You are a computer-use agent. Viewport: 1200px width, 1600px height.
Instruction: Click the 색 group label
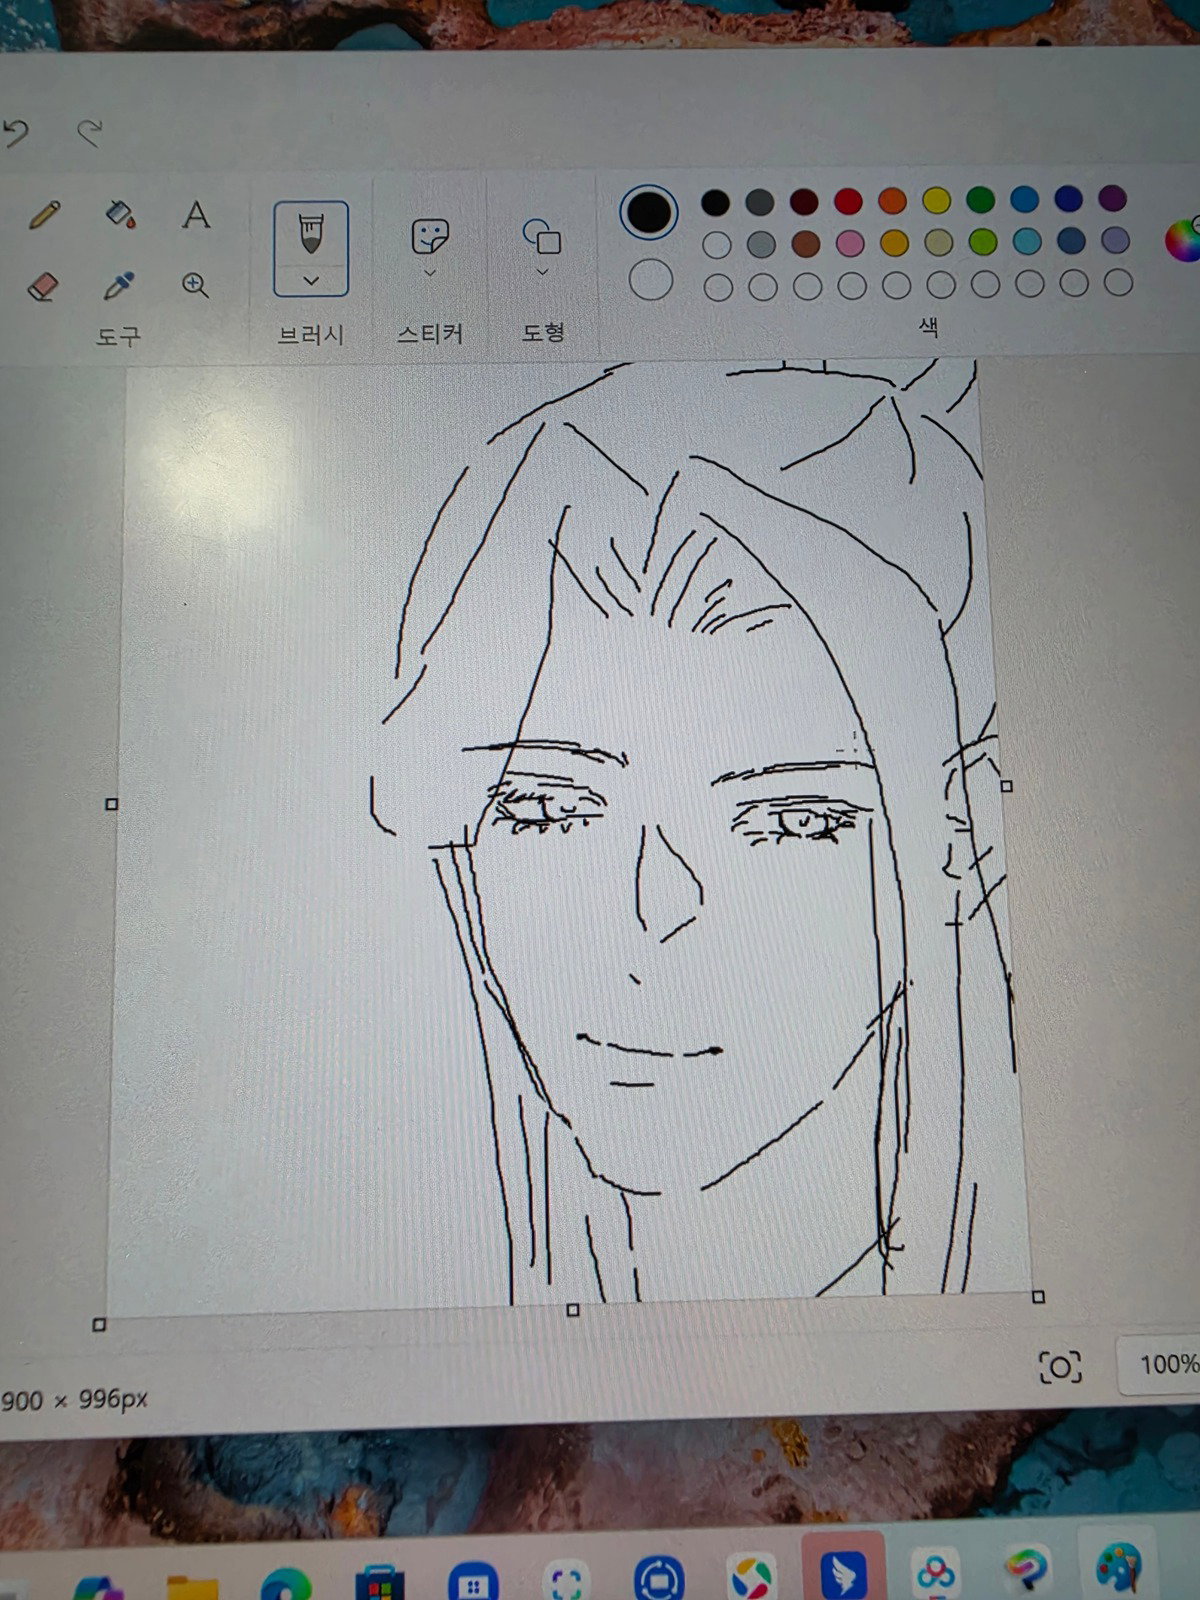tap(928, 327)
